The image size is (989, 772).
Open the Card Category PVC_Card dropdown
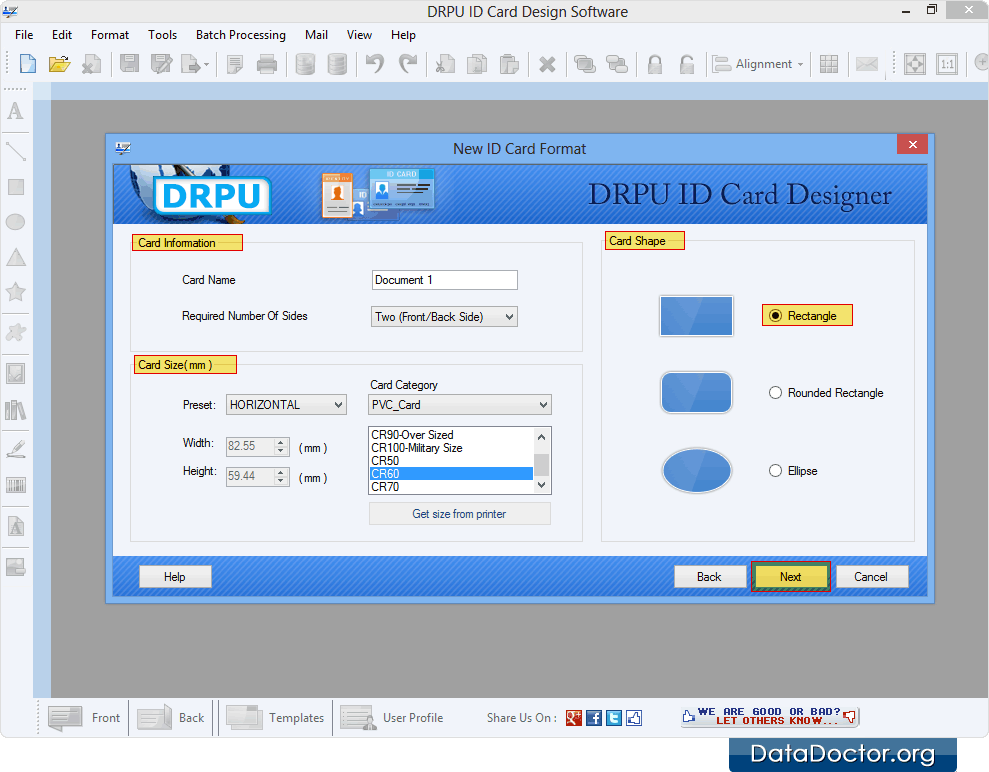coord(460,405)
